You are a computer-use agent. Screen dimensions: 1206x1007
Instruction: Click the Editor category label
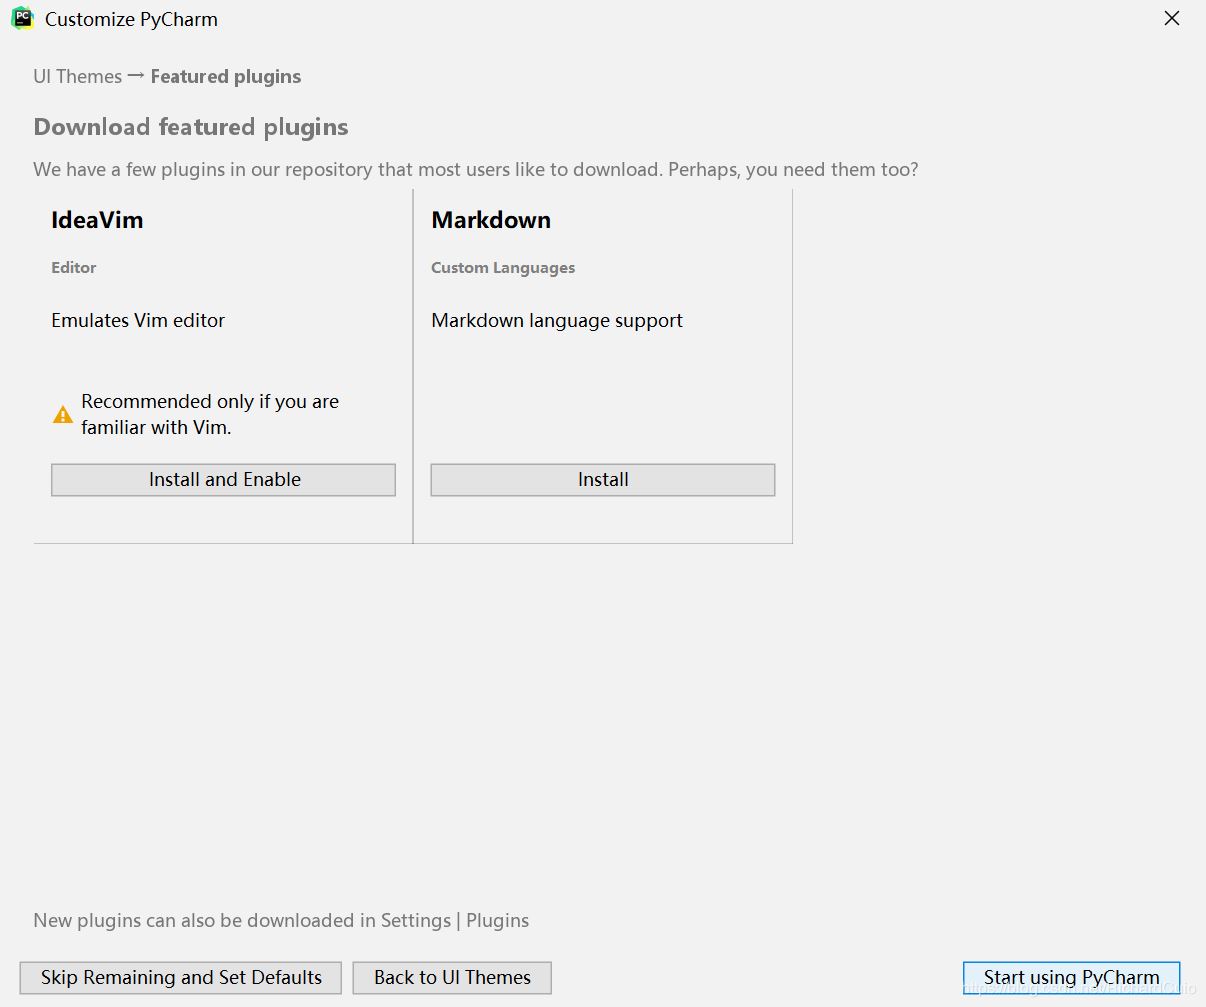coord(74,268)
